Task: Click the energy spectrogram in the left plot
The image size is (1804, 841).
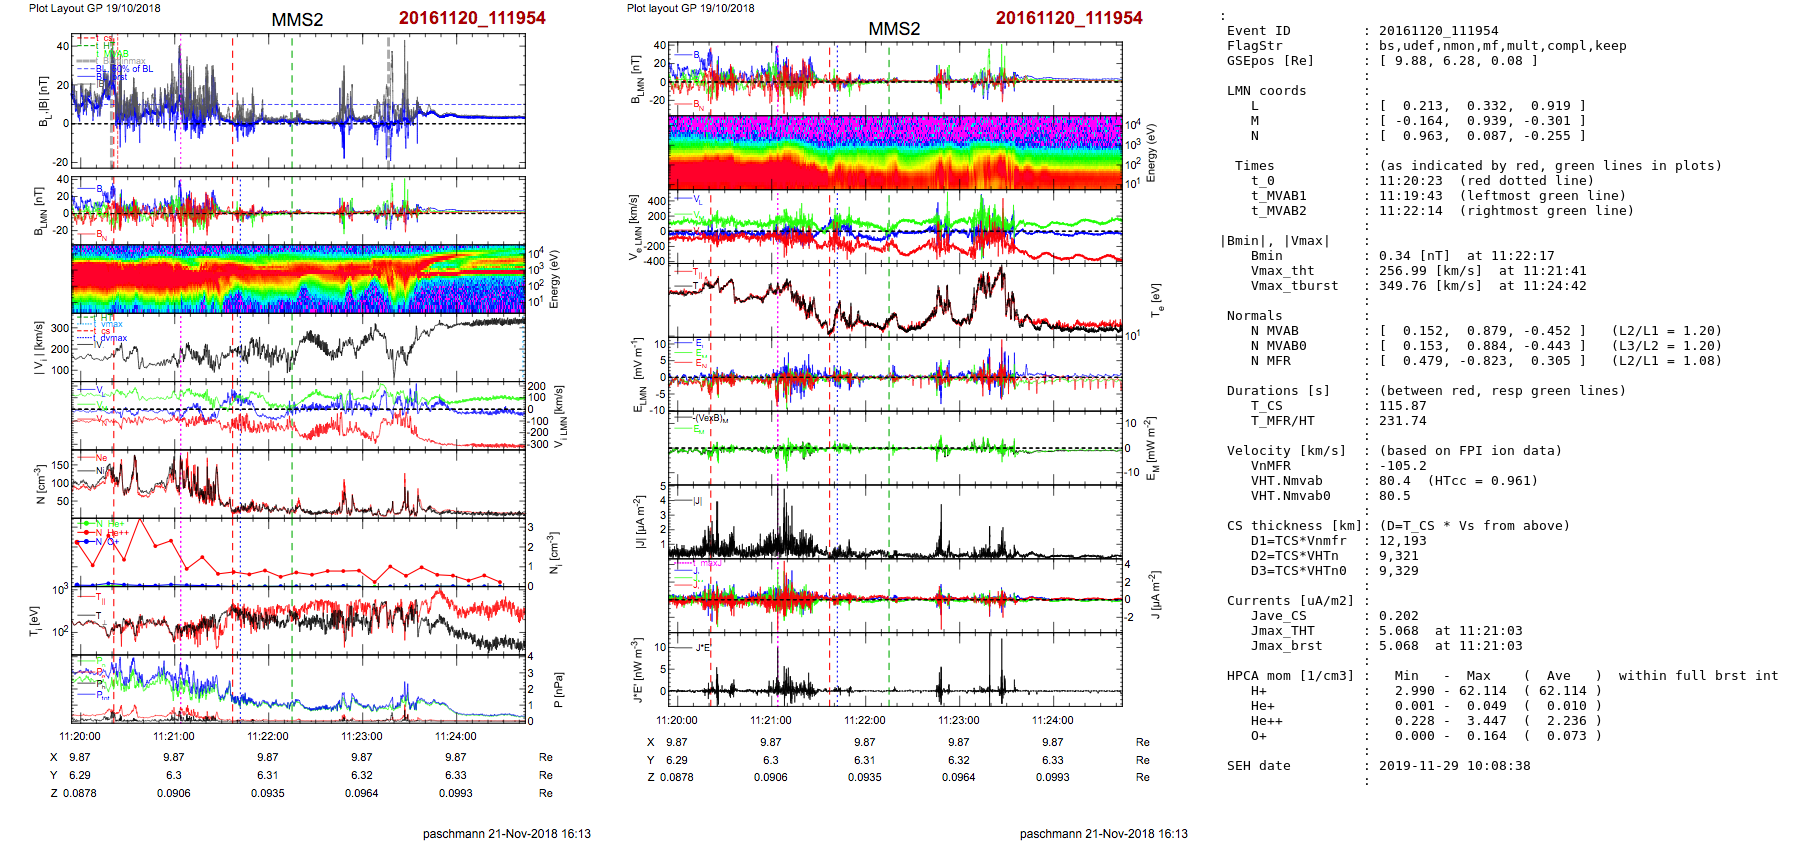Action: point(298,279)
